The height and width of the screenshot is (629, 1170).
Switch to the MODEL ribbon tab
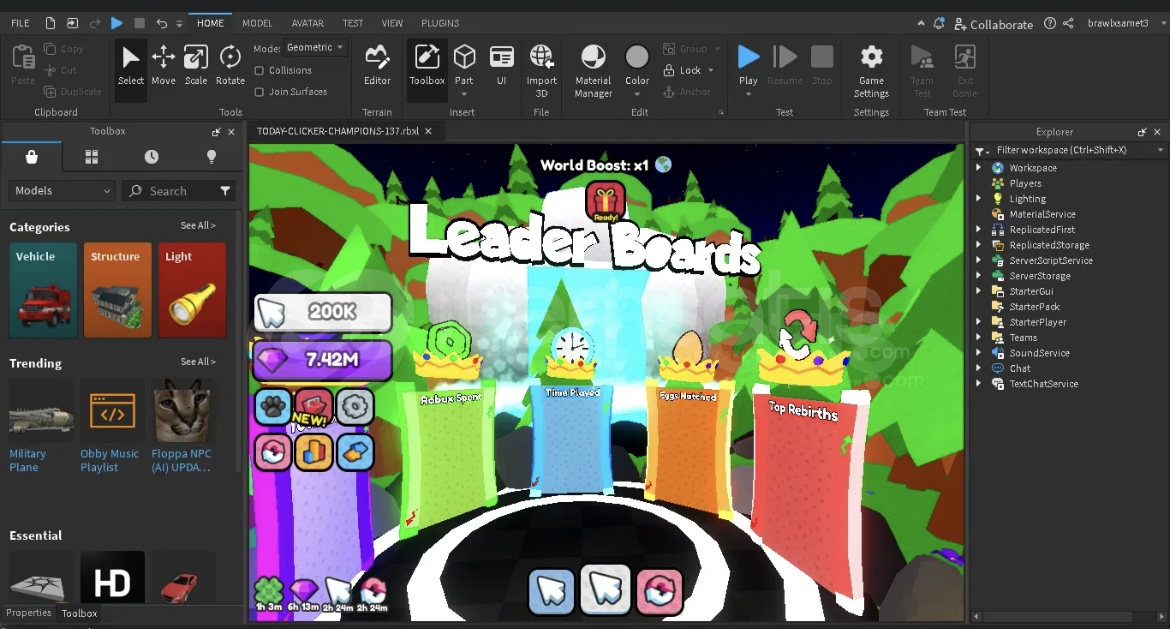[257, 23]
